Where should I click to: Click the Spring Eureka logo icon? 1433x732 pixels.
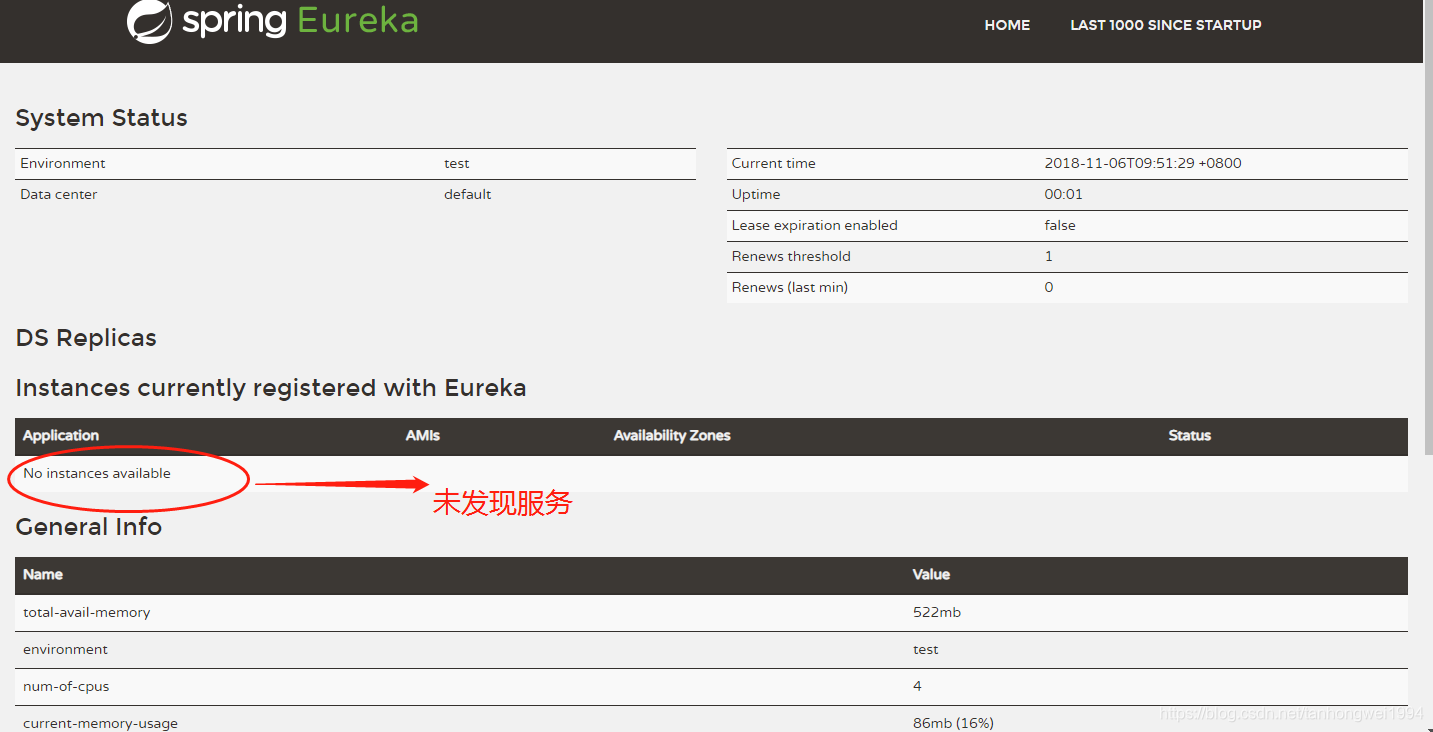pyautogui.click(x=149, y=21)
